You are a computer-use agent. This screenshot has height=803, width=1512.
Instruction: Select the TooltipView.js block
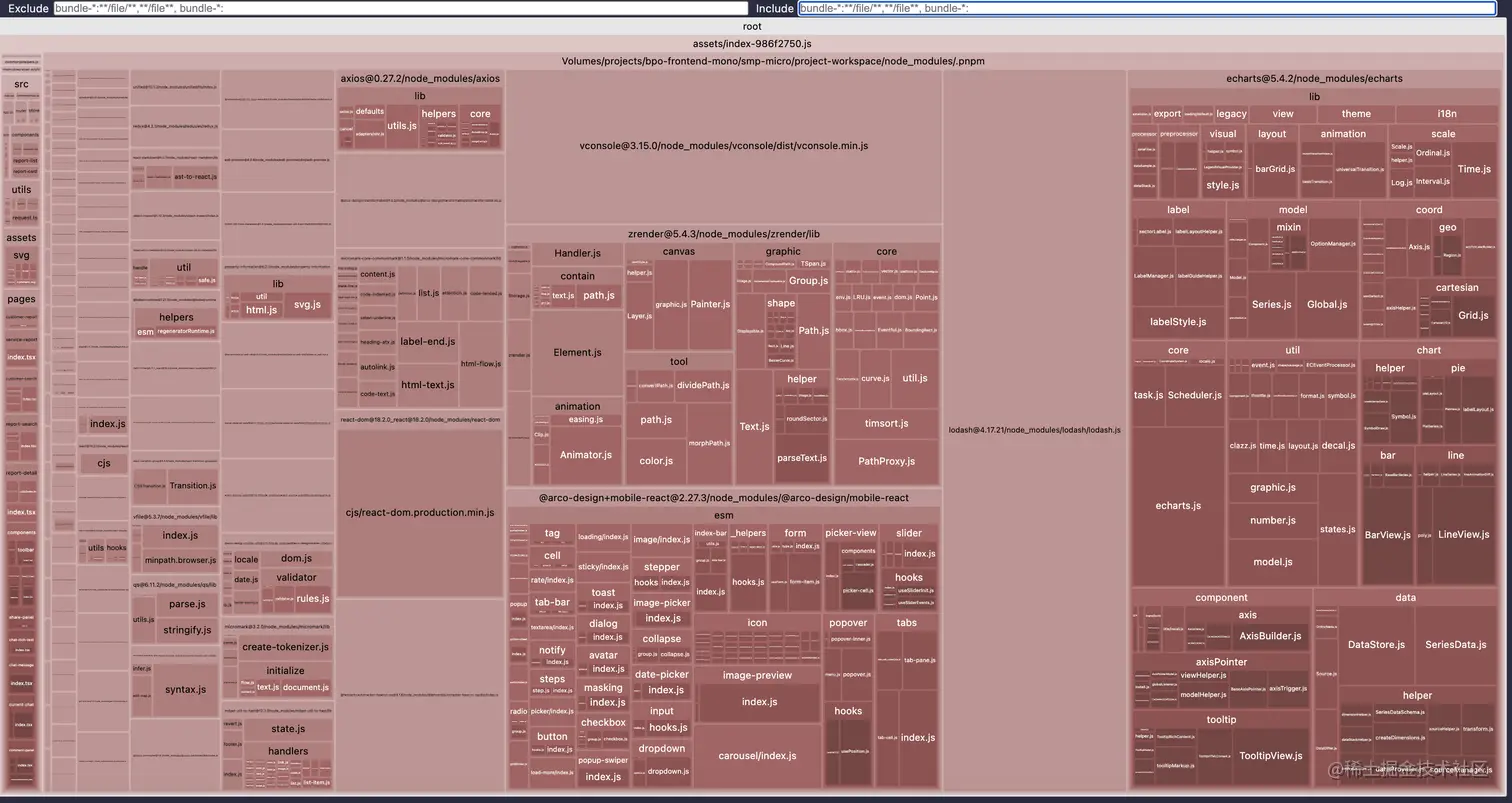pos(1270,756)
